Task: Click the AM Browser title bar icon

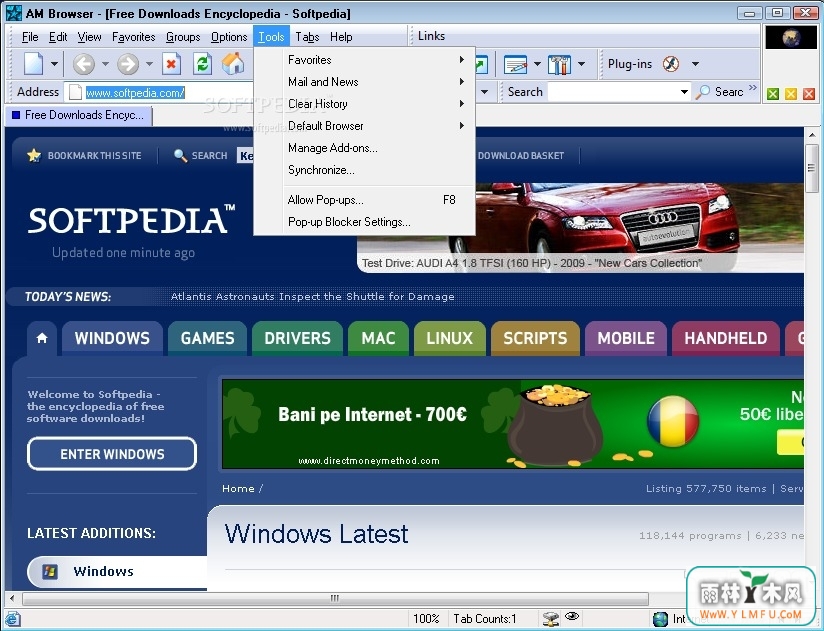Action: (x=13, y=13)
